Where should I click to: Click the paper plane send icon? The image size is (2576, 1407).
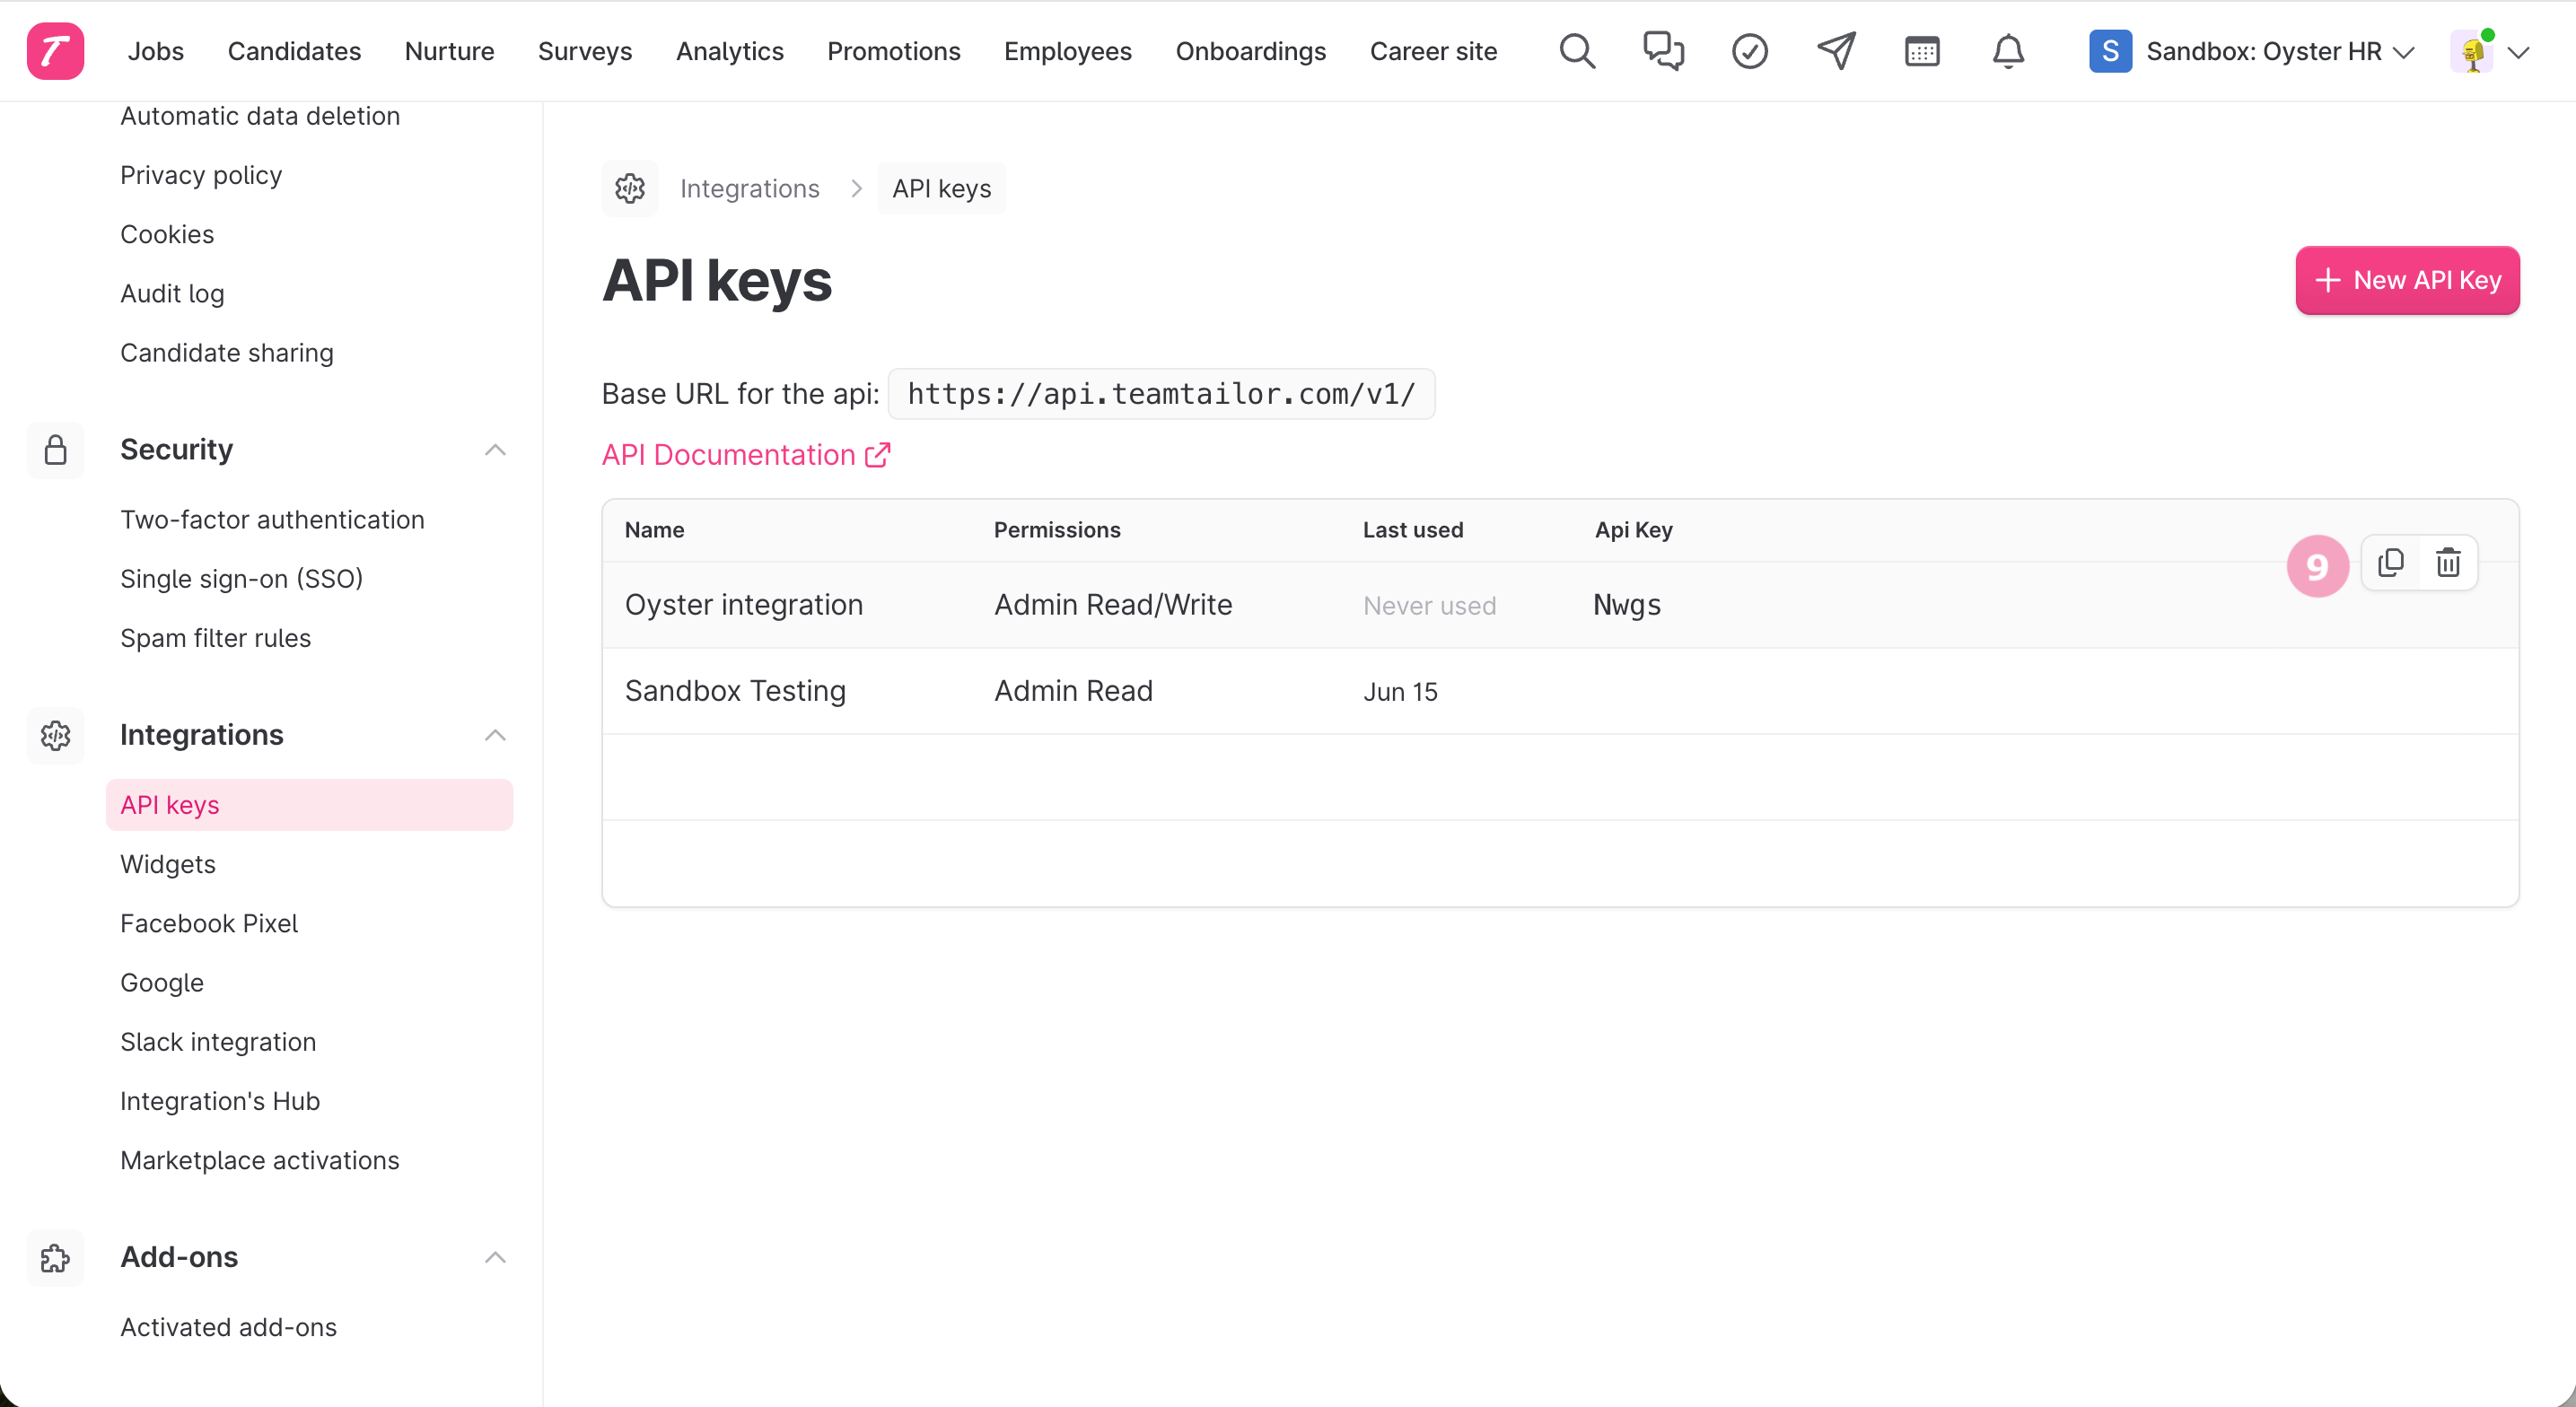pyautogui.click(x=1836, y=51)
